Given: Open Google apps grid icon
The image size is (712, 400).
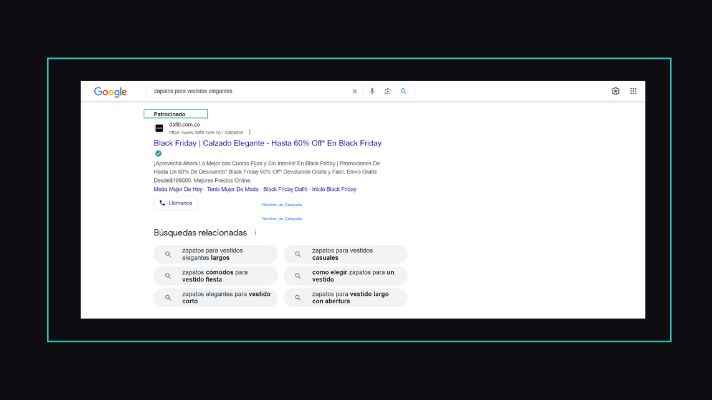Looking at the screenshot, I should click(x=633, y=91).
